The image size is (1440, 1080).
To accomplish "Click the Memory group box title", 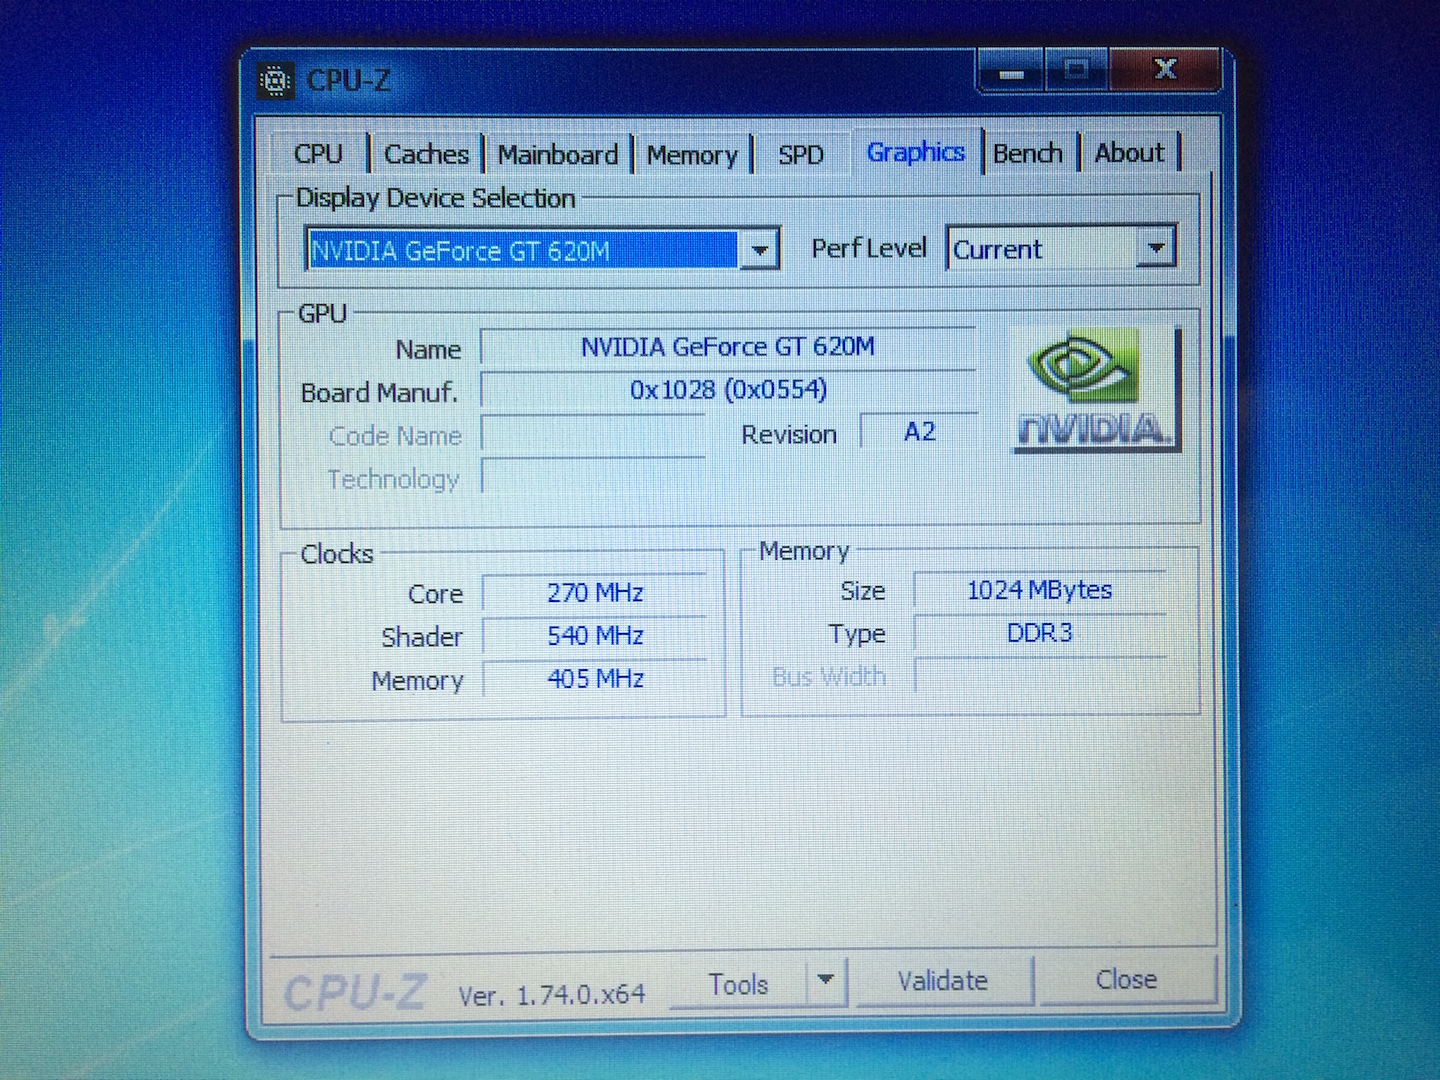I will tap(804, 551).
